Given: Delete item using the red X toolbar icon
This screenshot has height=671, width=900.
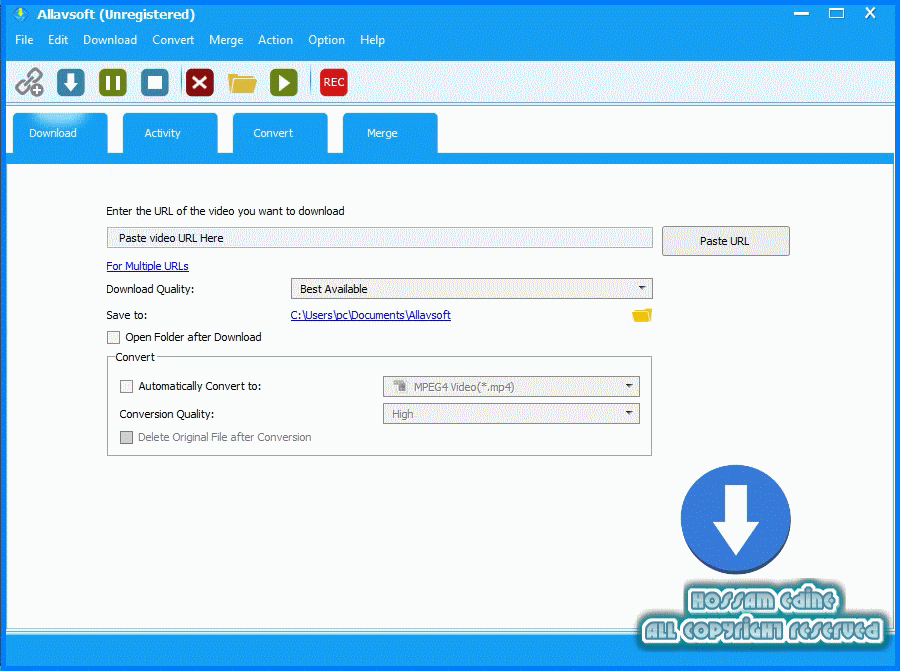Looking at the screenshot, I should [x=200, y=83].
